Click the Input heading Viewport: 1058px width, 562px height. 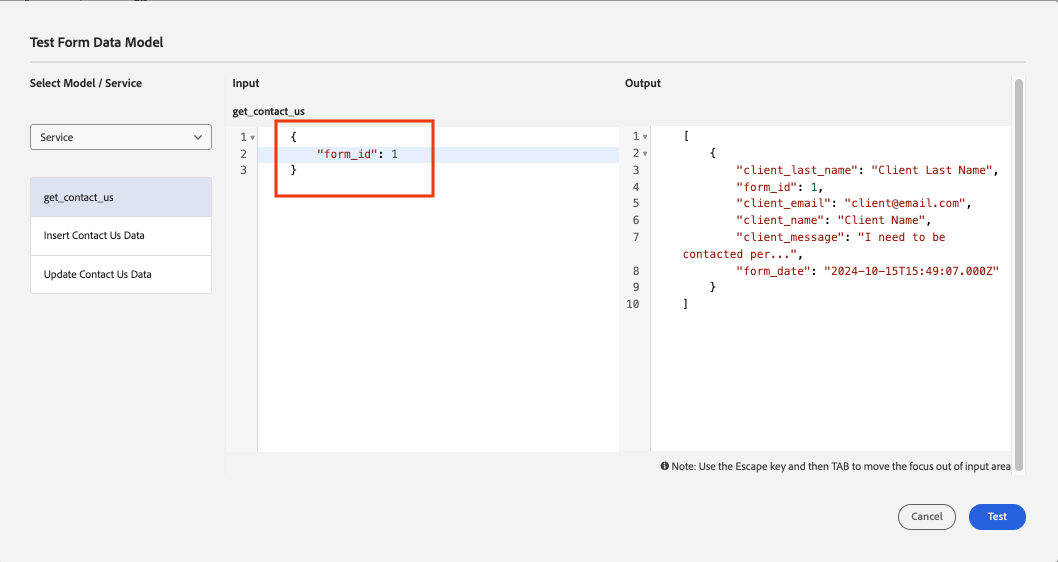click(246, 84)
